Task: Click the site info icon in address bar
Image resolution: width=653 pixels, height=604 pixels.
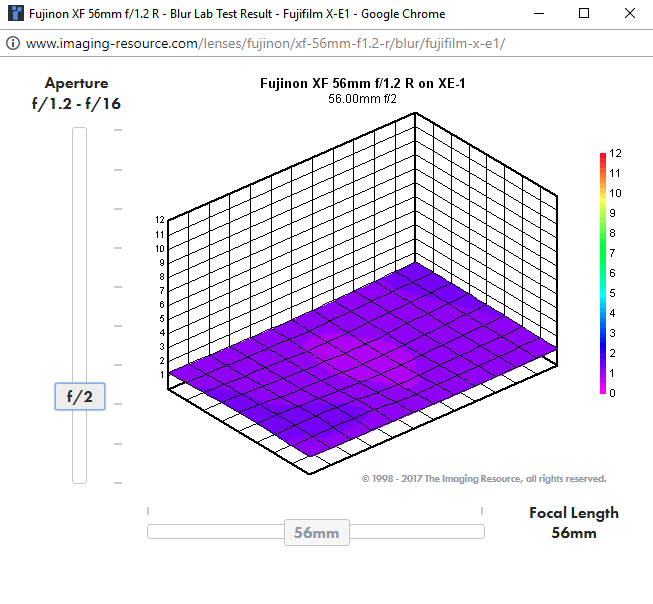Action: coord(13,43)
